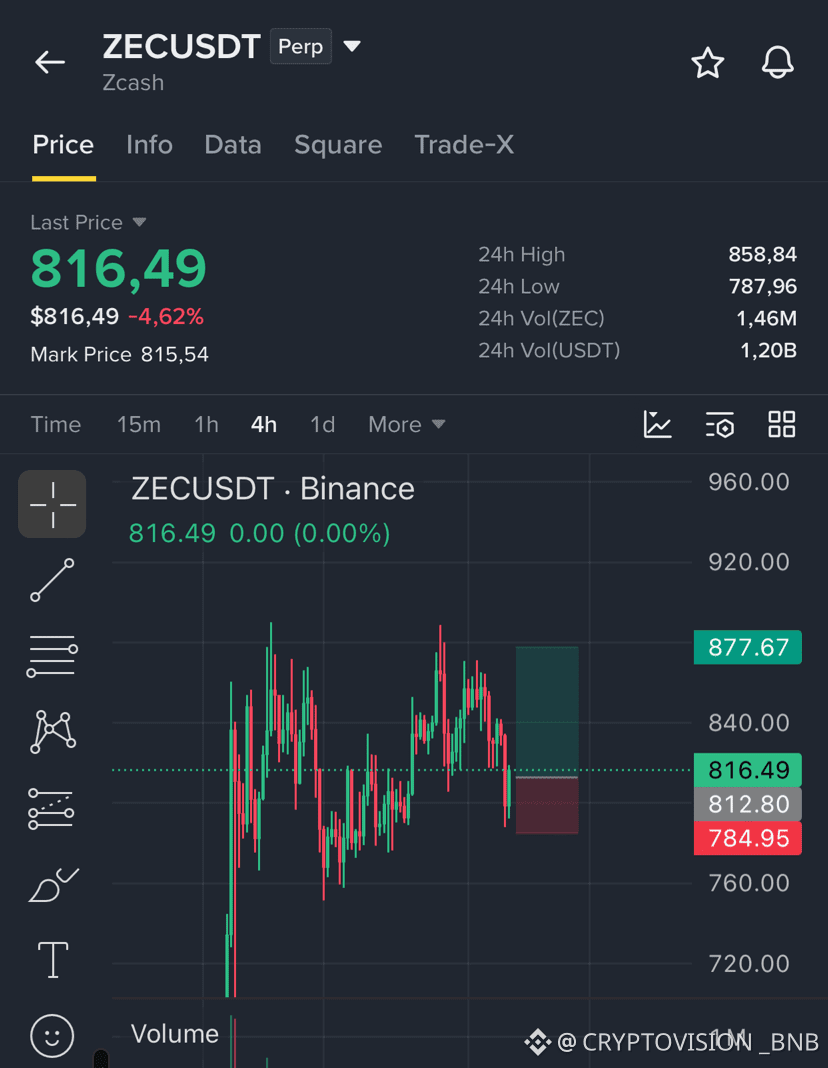The width and height of the screenshot is (828, 1068).
Task: Open chart settings list icon
Action: click(x=720, y=424)
